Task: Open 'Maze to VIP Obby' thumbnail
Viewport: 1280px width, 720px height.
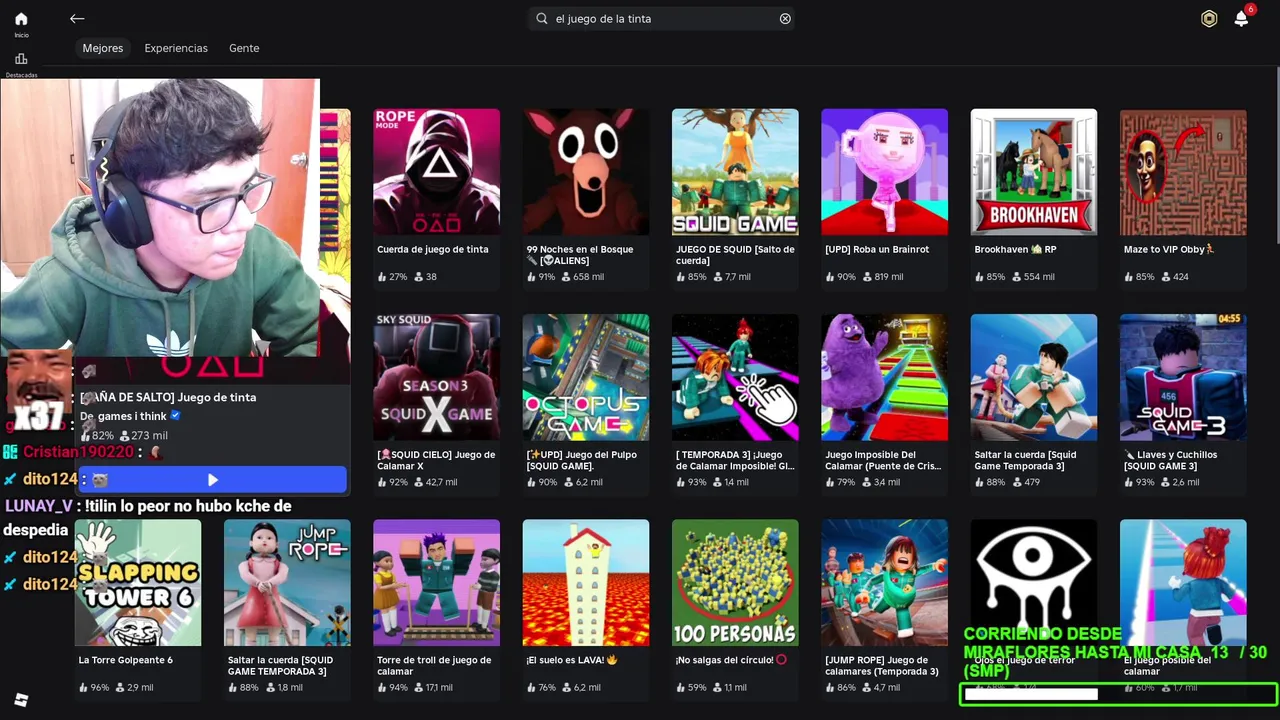Action: point(1183,172)
